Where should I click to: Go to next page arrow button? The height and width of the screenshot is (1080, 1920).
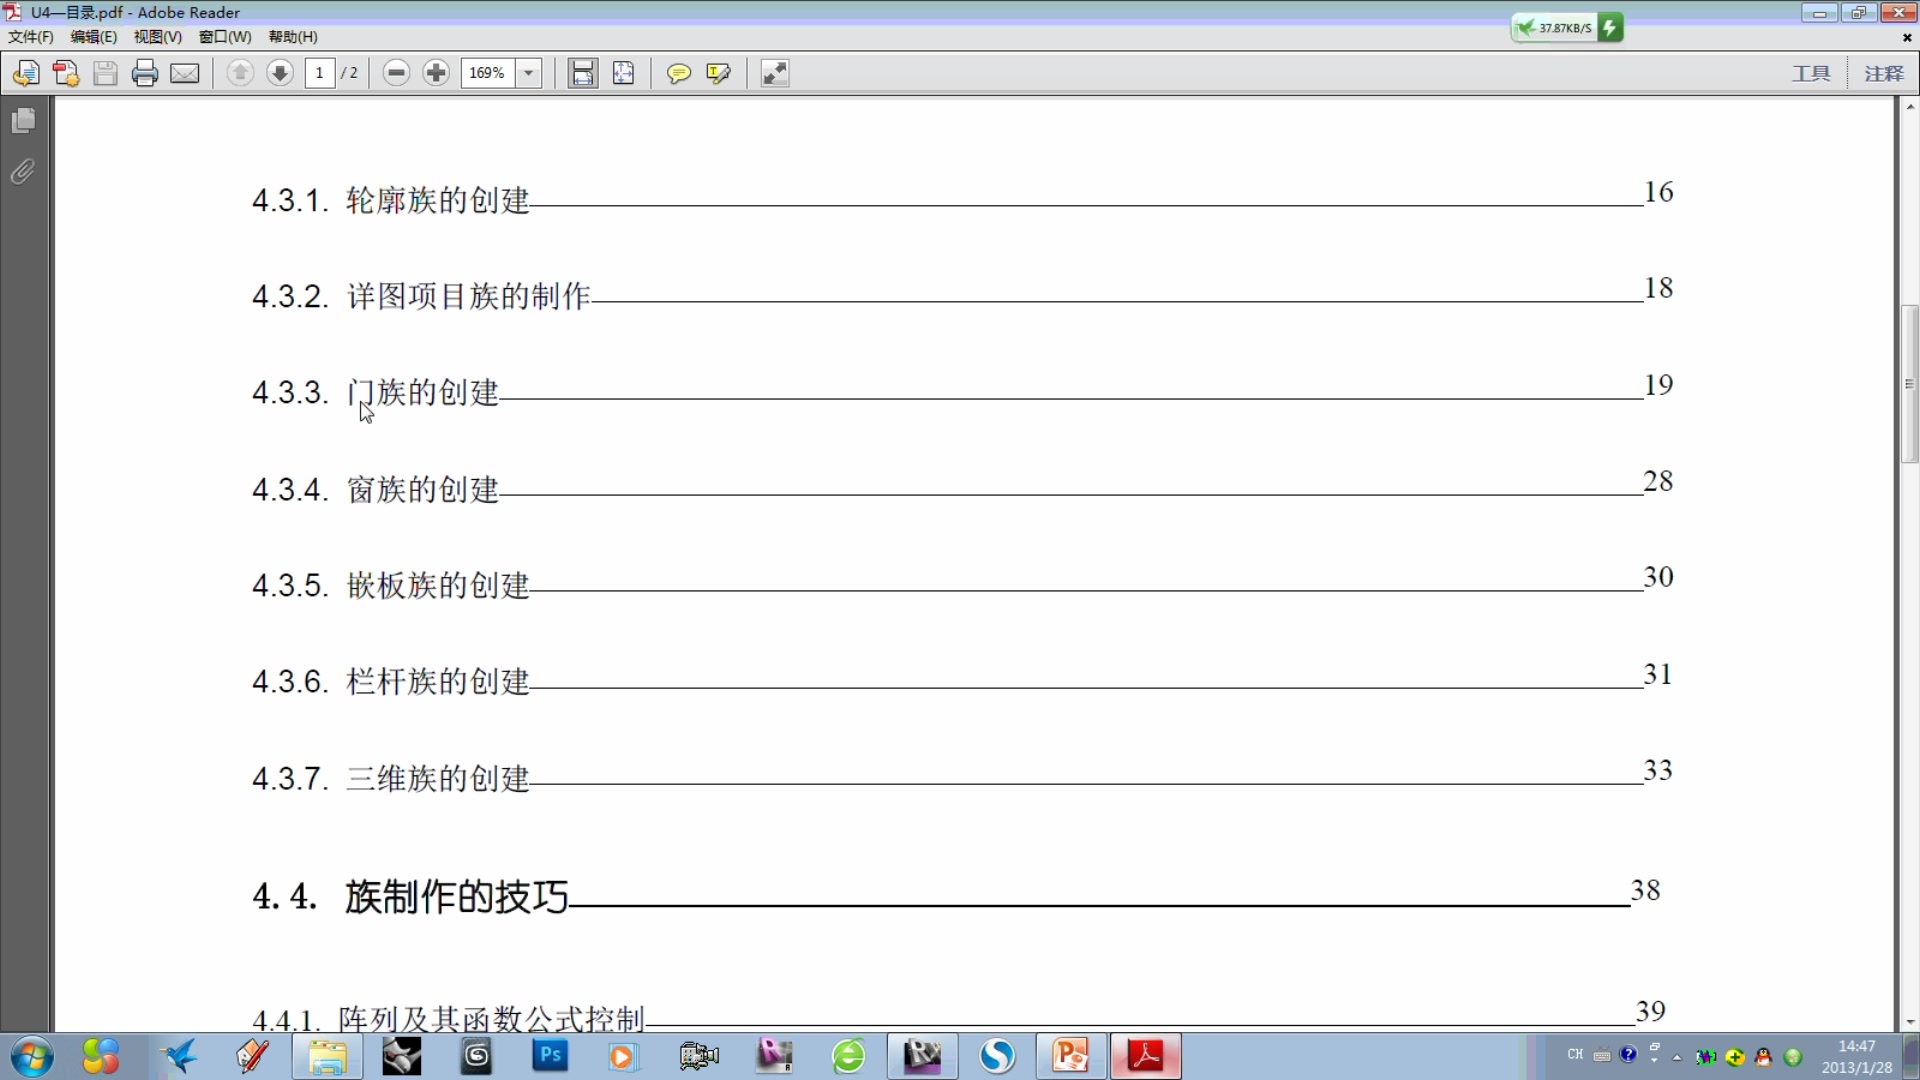(x=280, y=73)
